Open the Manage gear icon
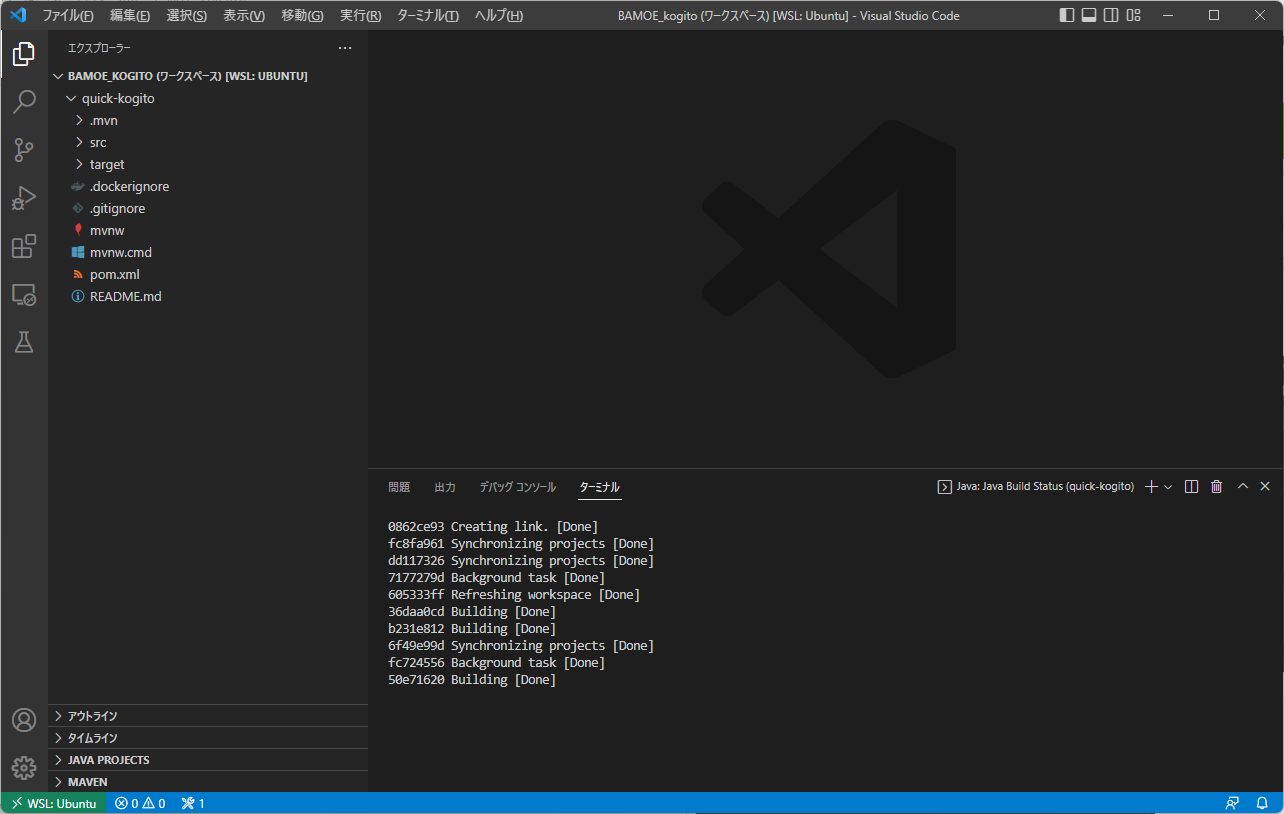 pyautogui.click(x=24, y=768)
